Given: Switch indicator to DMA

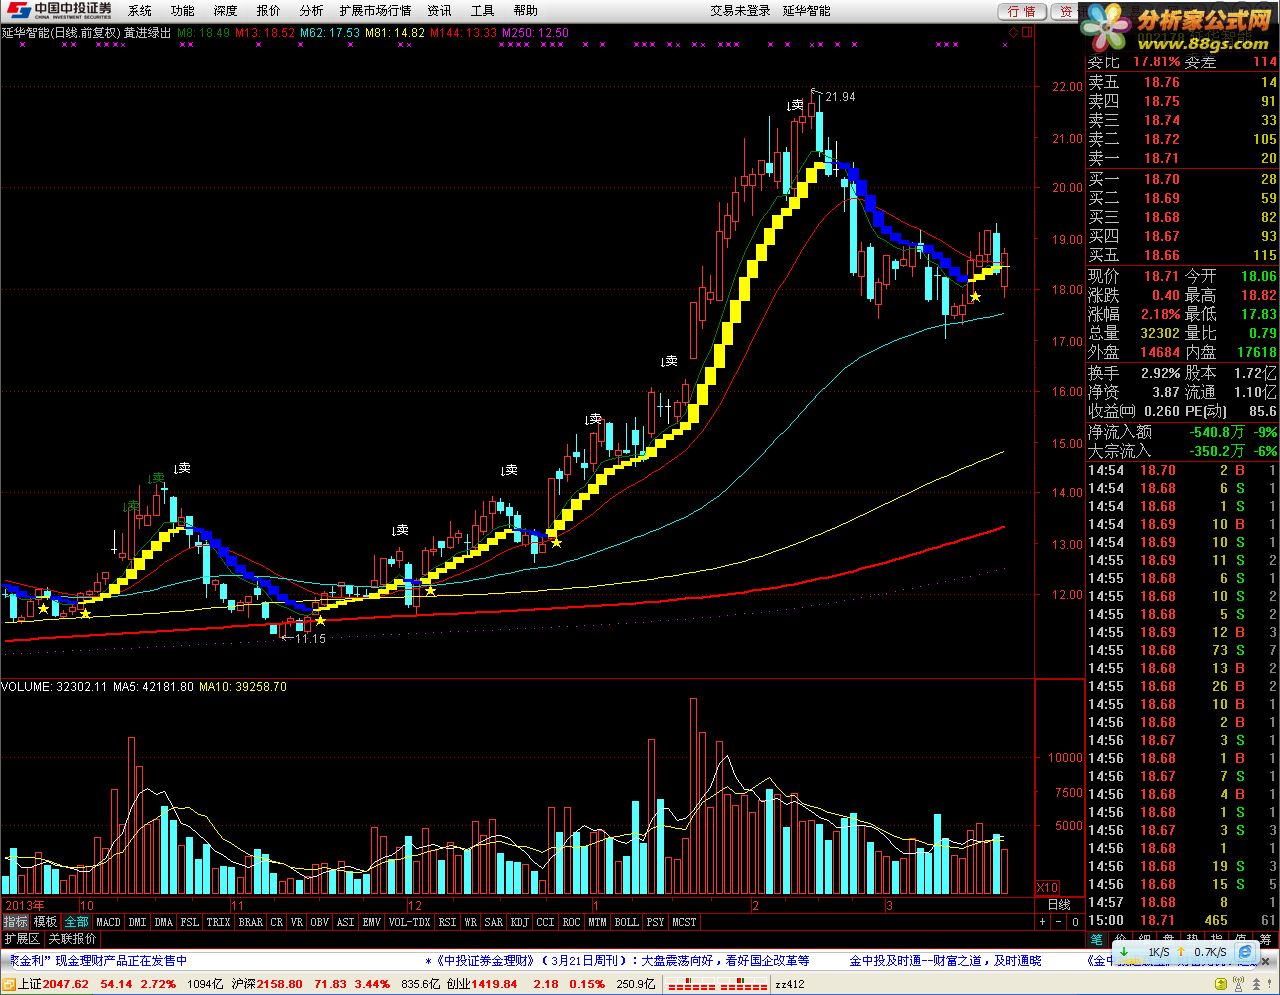Looking at the screenshot, I should pos(163,922).
